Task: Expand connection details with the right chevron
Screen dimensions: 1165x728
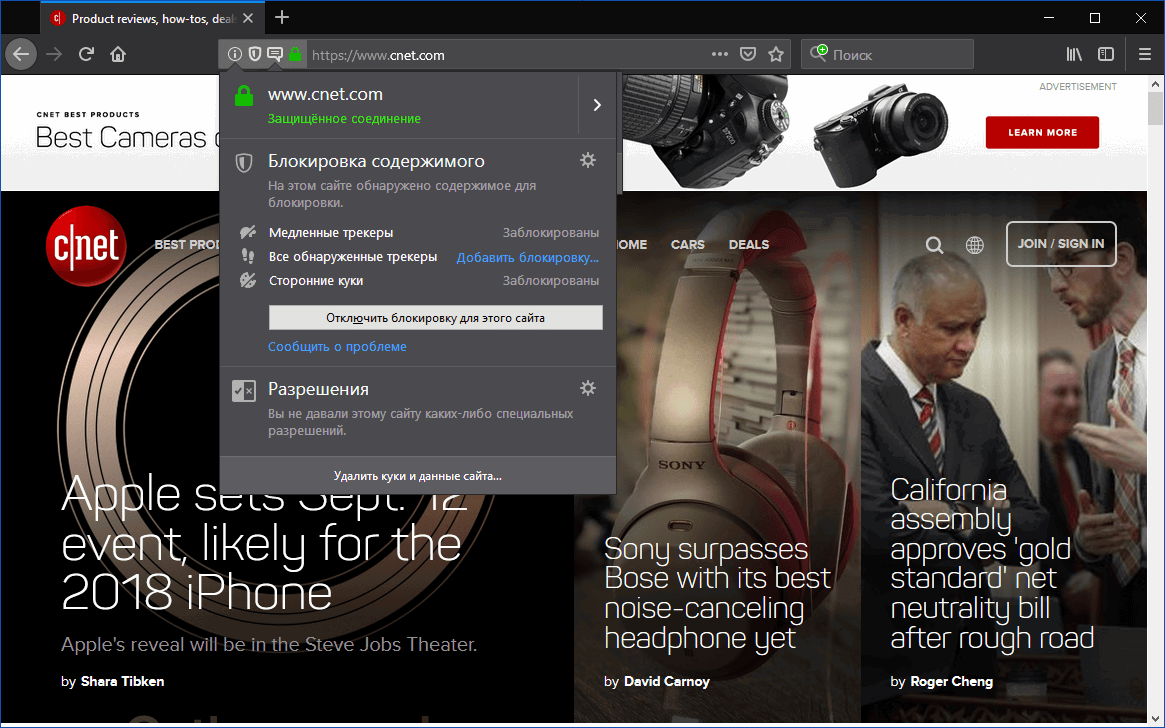Action: pyautogui.click(x=597, y=105)
